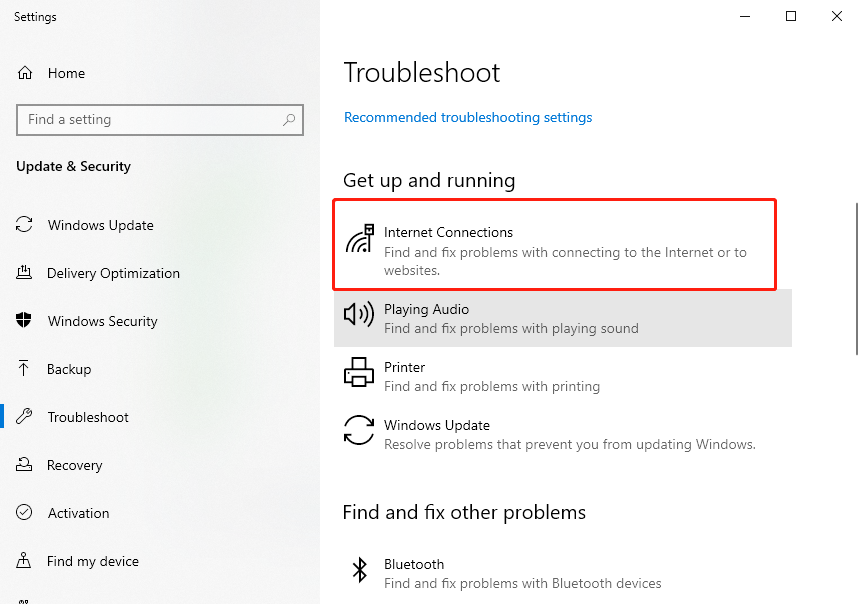860x604 pixels.
Task: Click the Internet Connections Wi-Fi icon
Action: coord(360,239)
